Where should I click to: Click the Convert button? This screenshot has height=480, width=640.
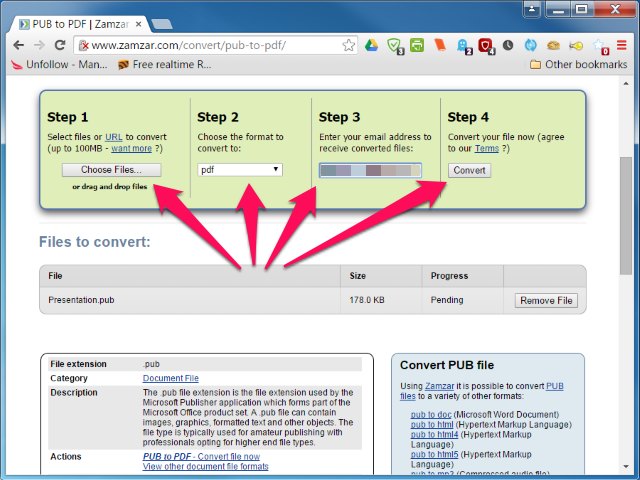point(469,170)
